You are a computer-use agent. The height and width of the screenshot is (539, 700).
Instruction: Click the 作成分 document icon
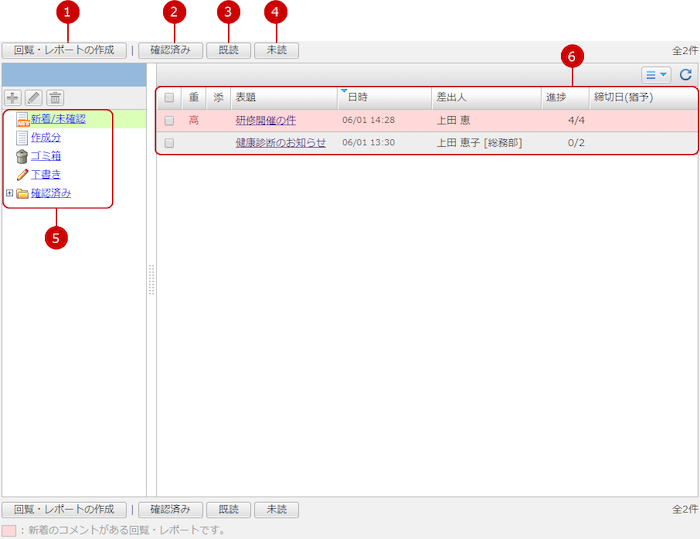click(22, 138)
